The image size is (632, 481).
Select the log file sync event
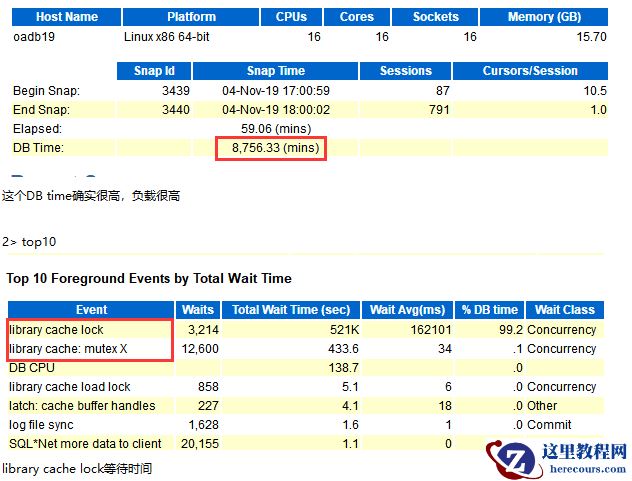click(41, 425)
